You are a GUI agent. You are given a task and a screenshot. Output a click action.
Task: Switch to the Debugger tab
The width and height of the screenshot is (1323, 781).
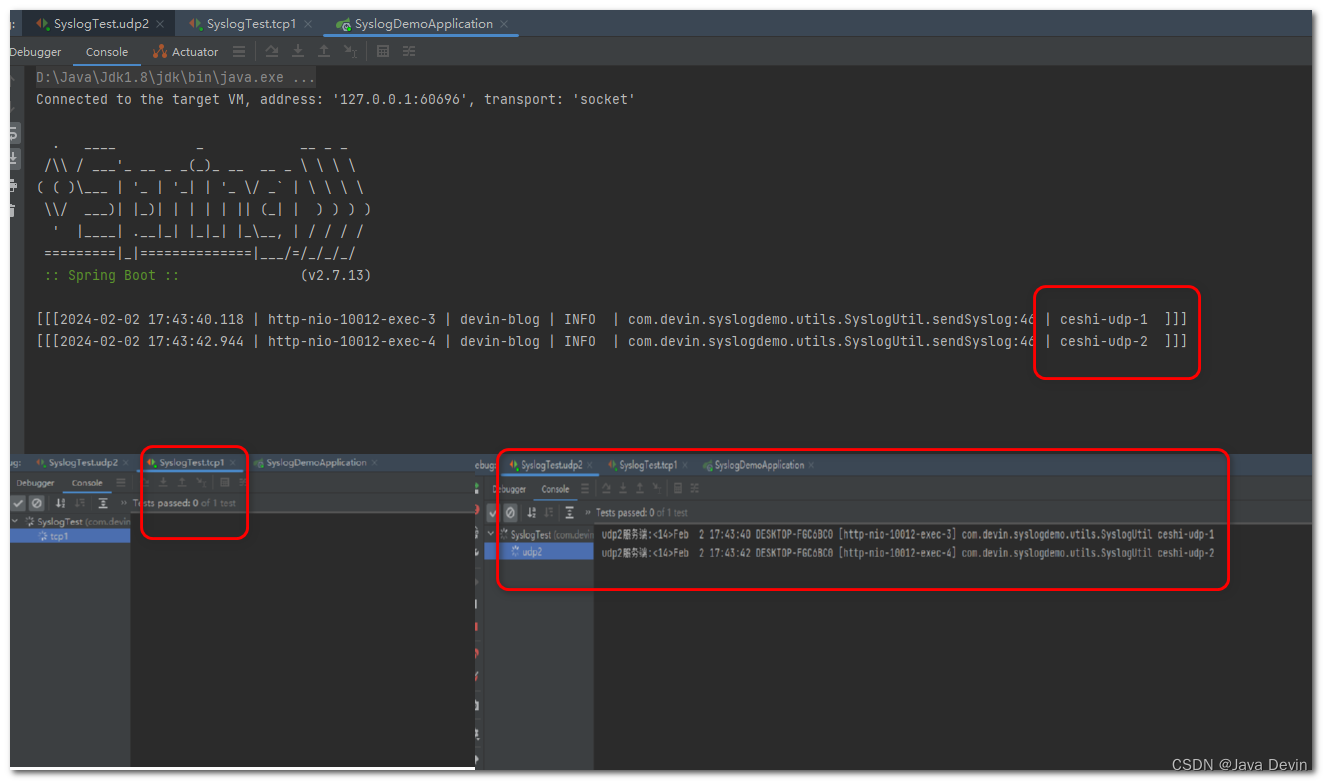35,51
